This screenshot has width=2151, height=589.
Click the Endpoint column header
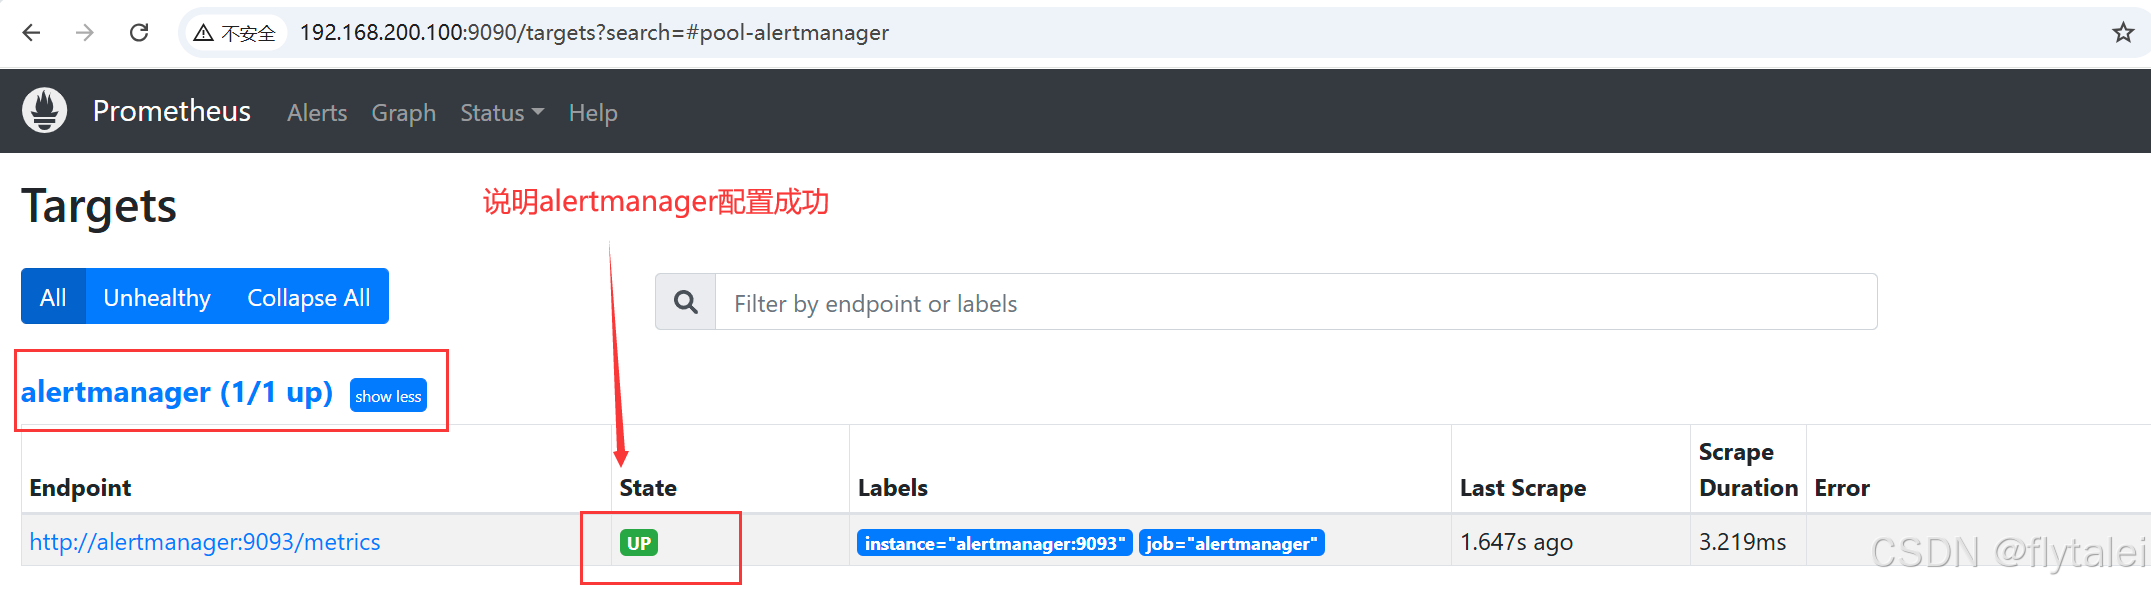[x=80, y=488]
